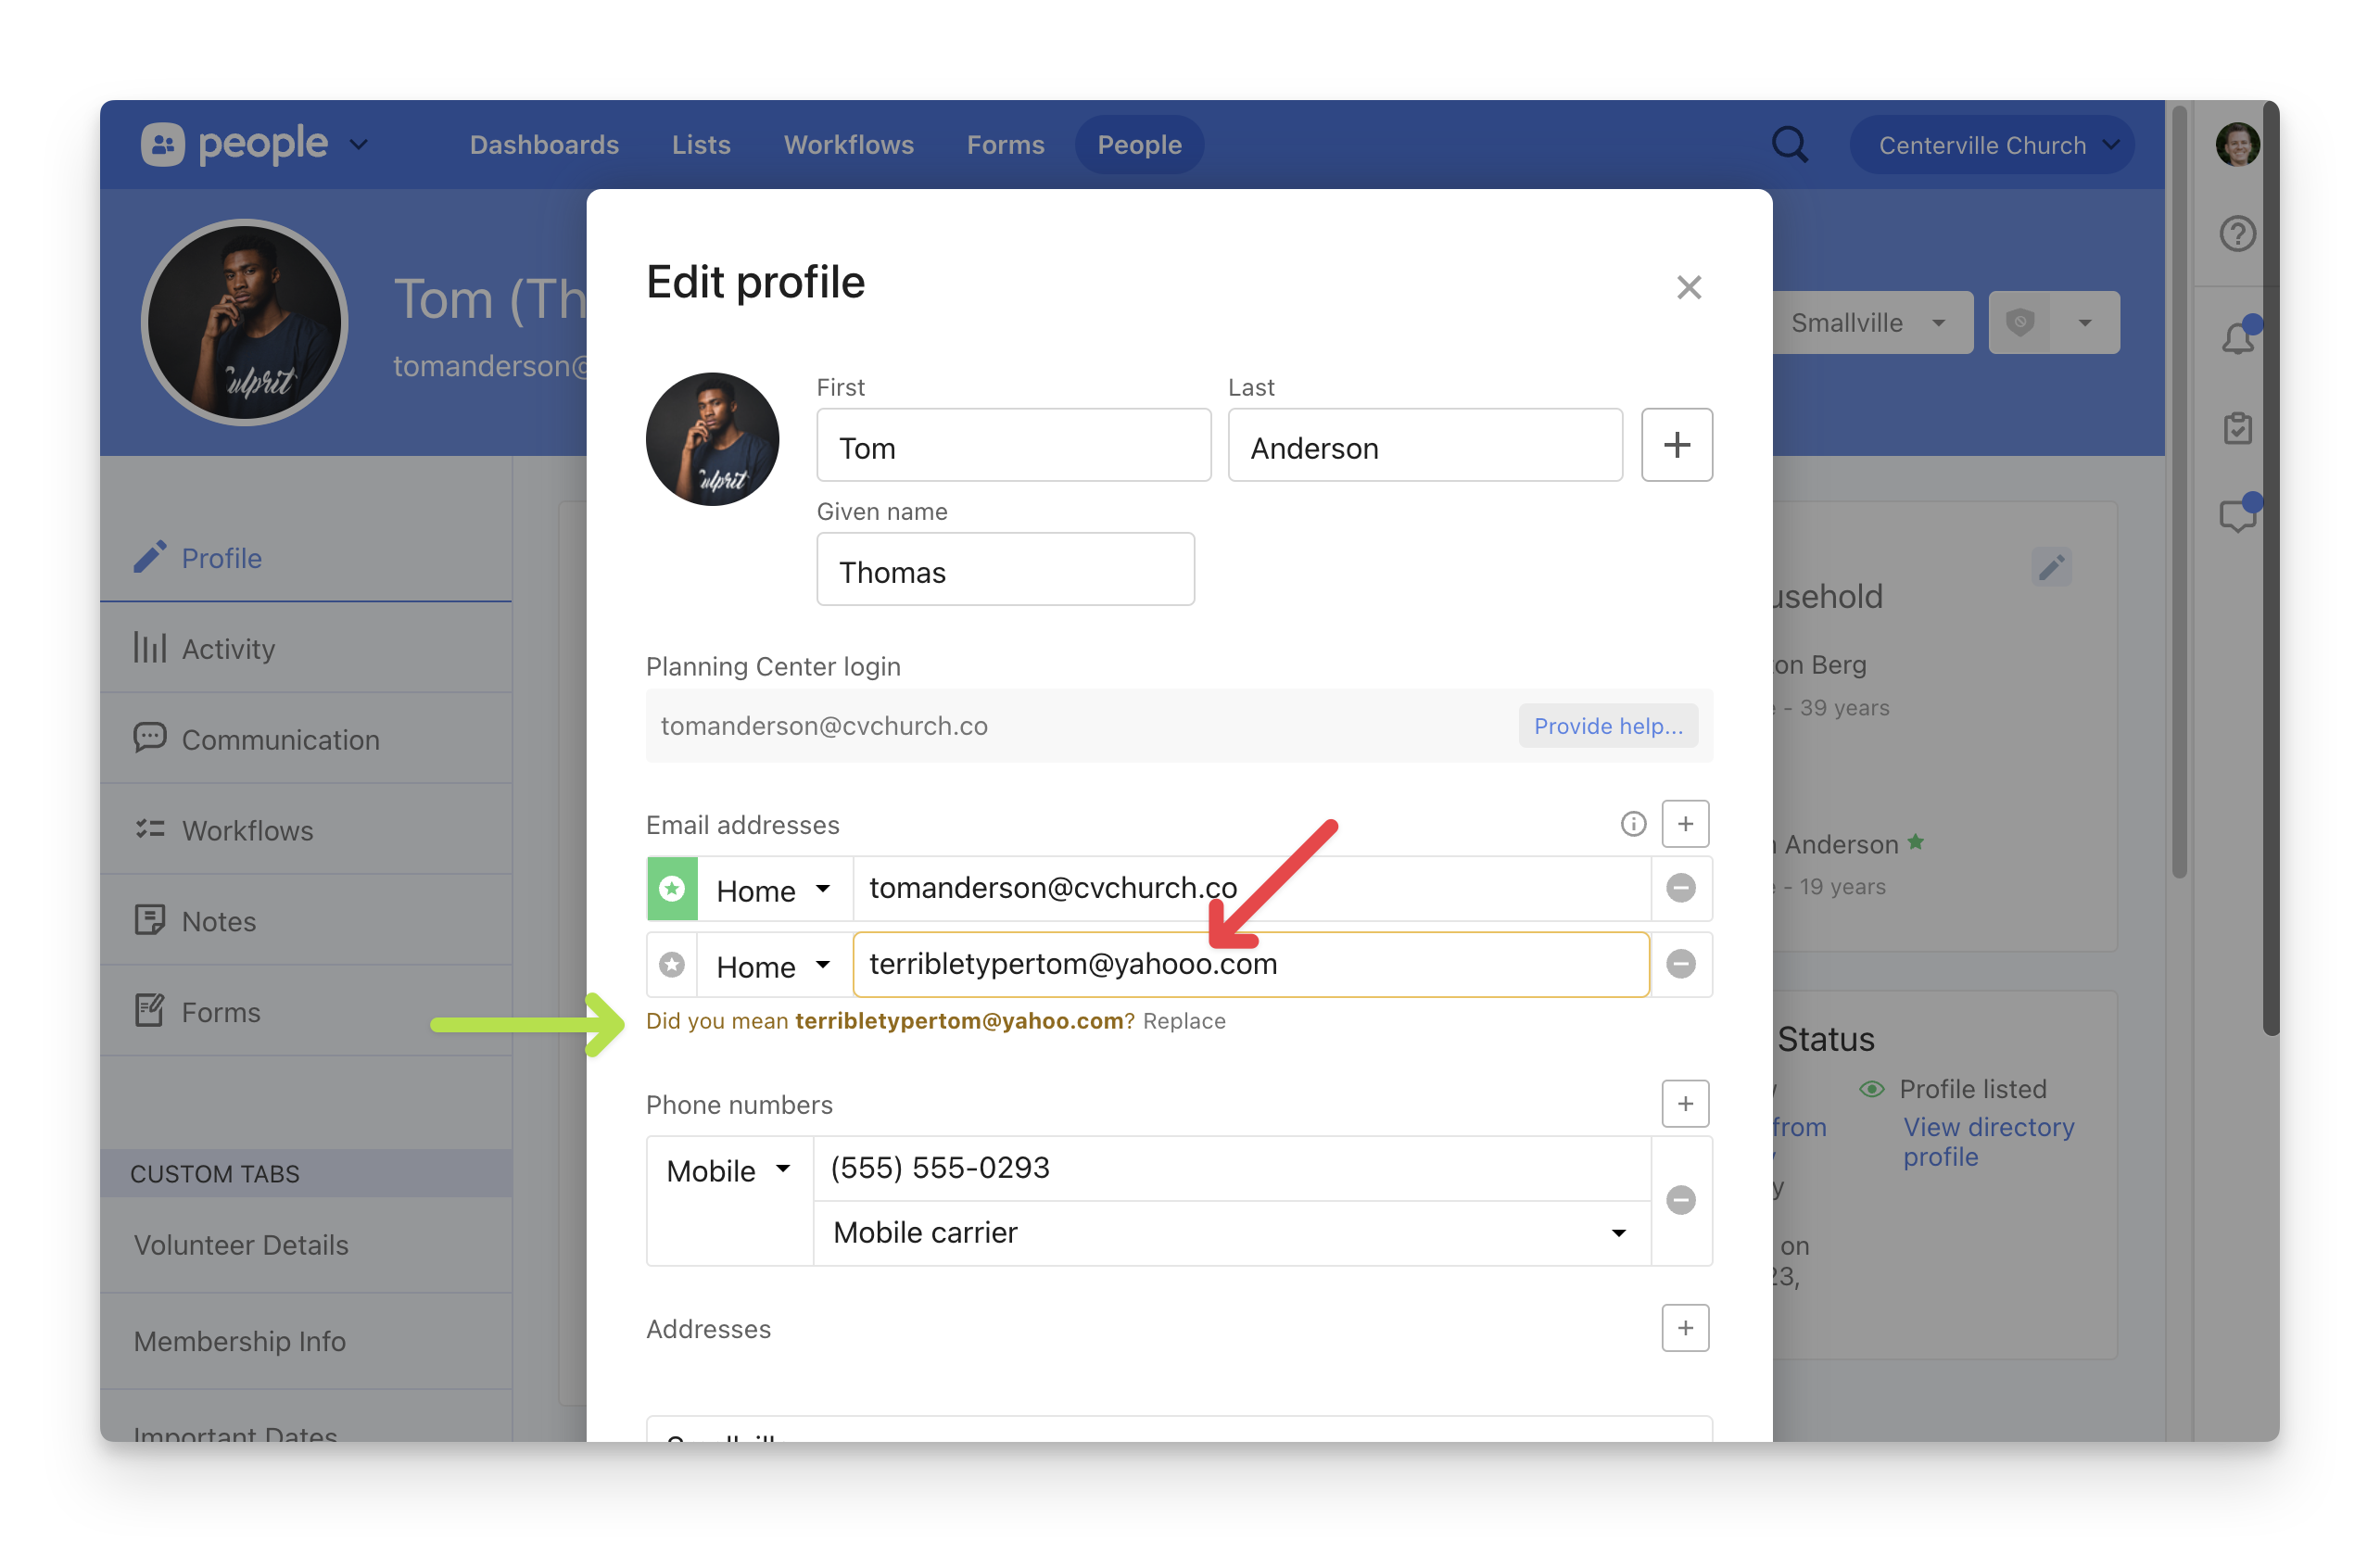Open the tasks clipboard icon

[x=2237, y=428]
